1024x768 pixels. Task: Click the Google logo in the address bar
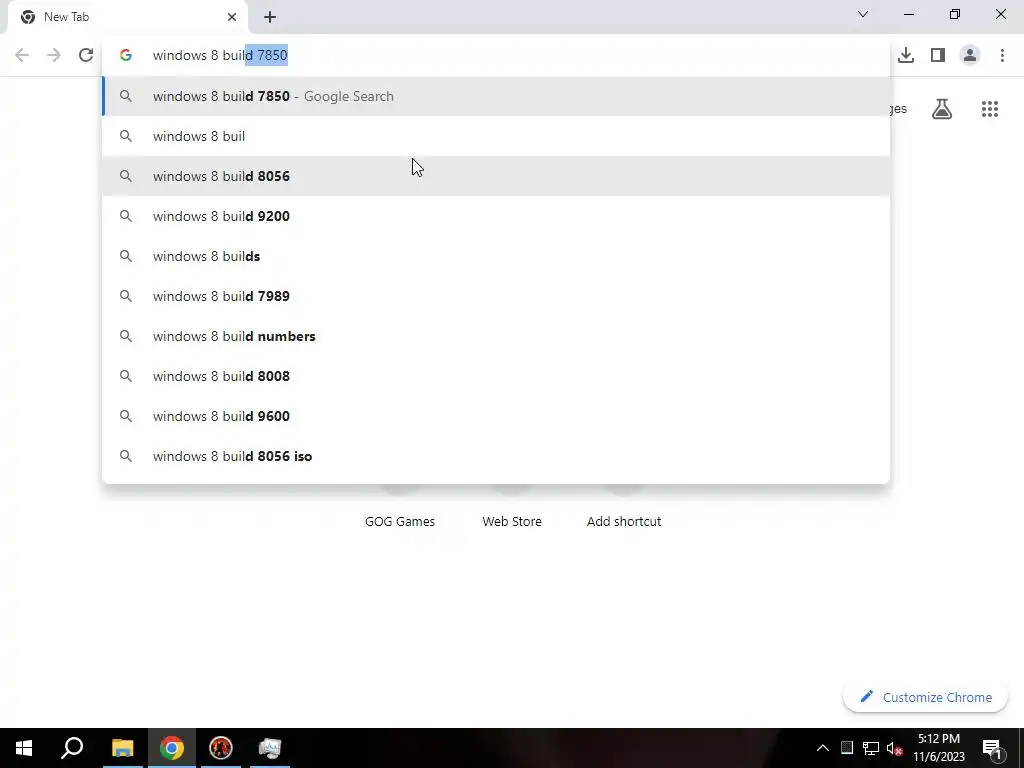[x=126, y=55]
